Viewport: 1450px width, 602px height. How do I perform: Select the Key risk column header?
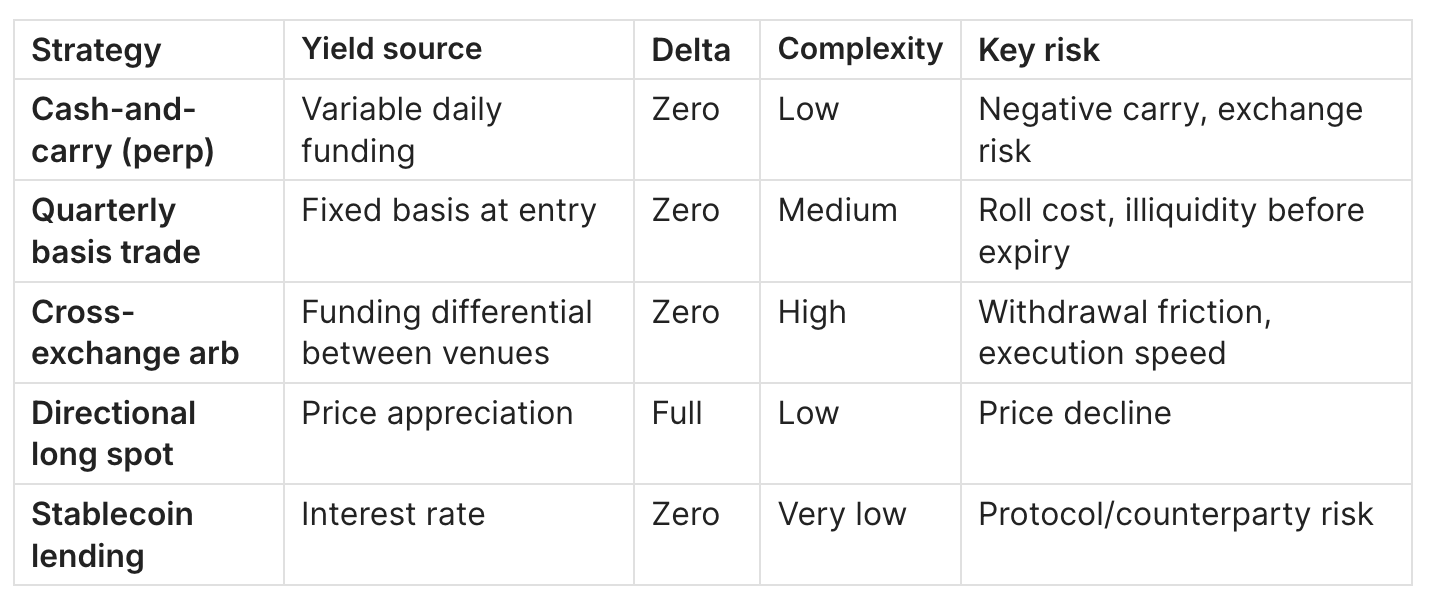click(x=1038, y=50)
